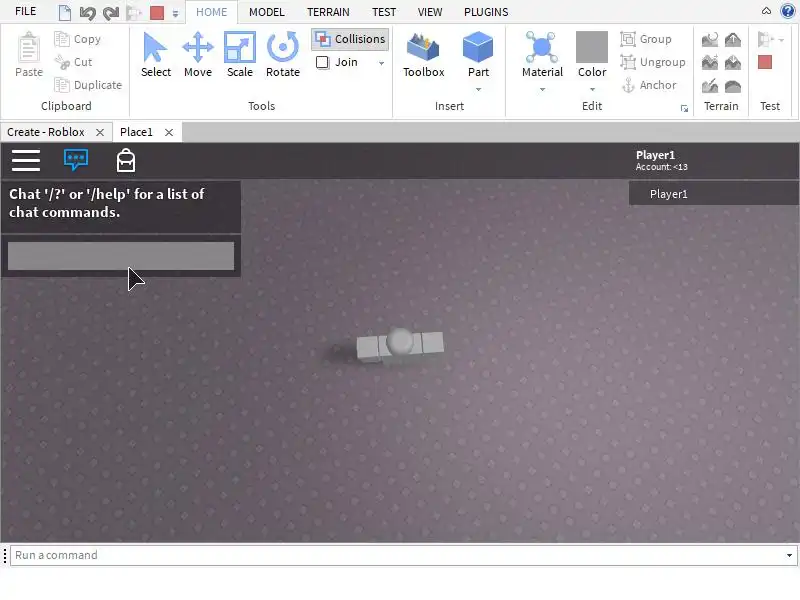The width and height of the screenshot is (800, 600).
Task: Click red Stop square in Test section
Action: pos(765,62)
